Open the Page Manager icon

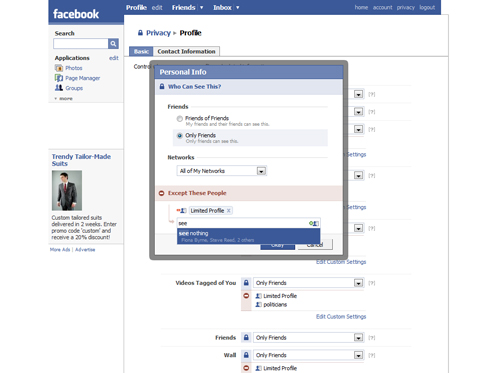(59, 78)
